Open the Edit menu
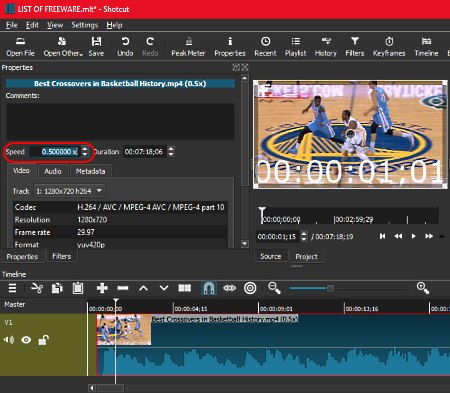The height and width of the screenshot is (393, 450). point(32,25)
